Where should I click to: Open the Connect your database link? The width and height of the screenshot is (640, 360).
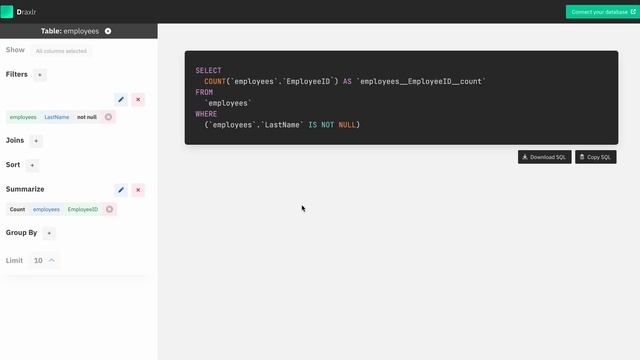603,12
